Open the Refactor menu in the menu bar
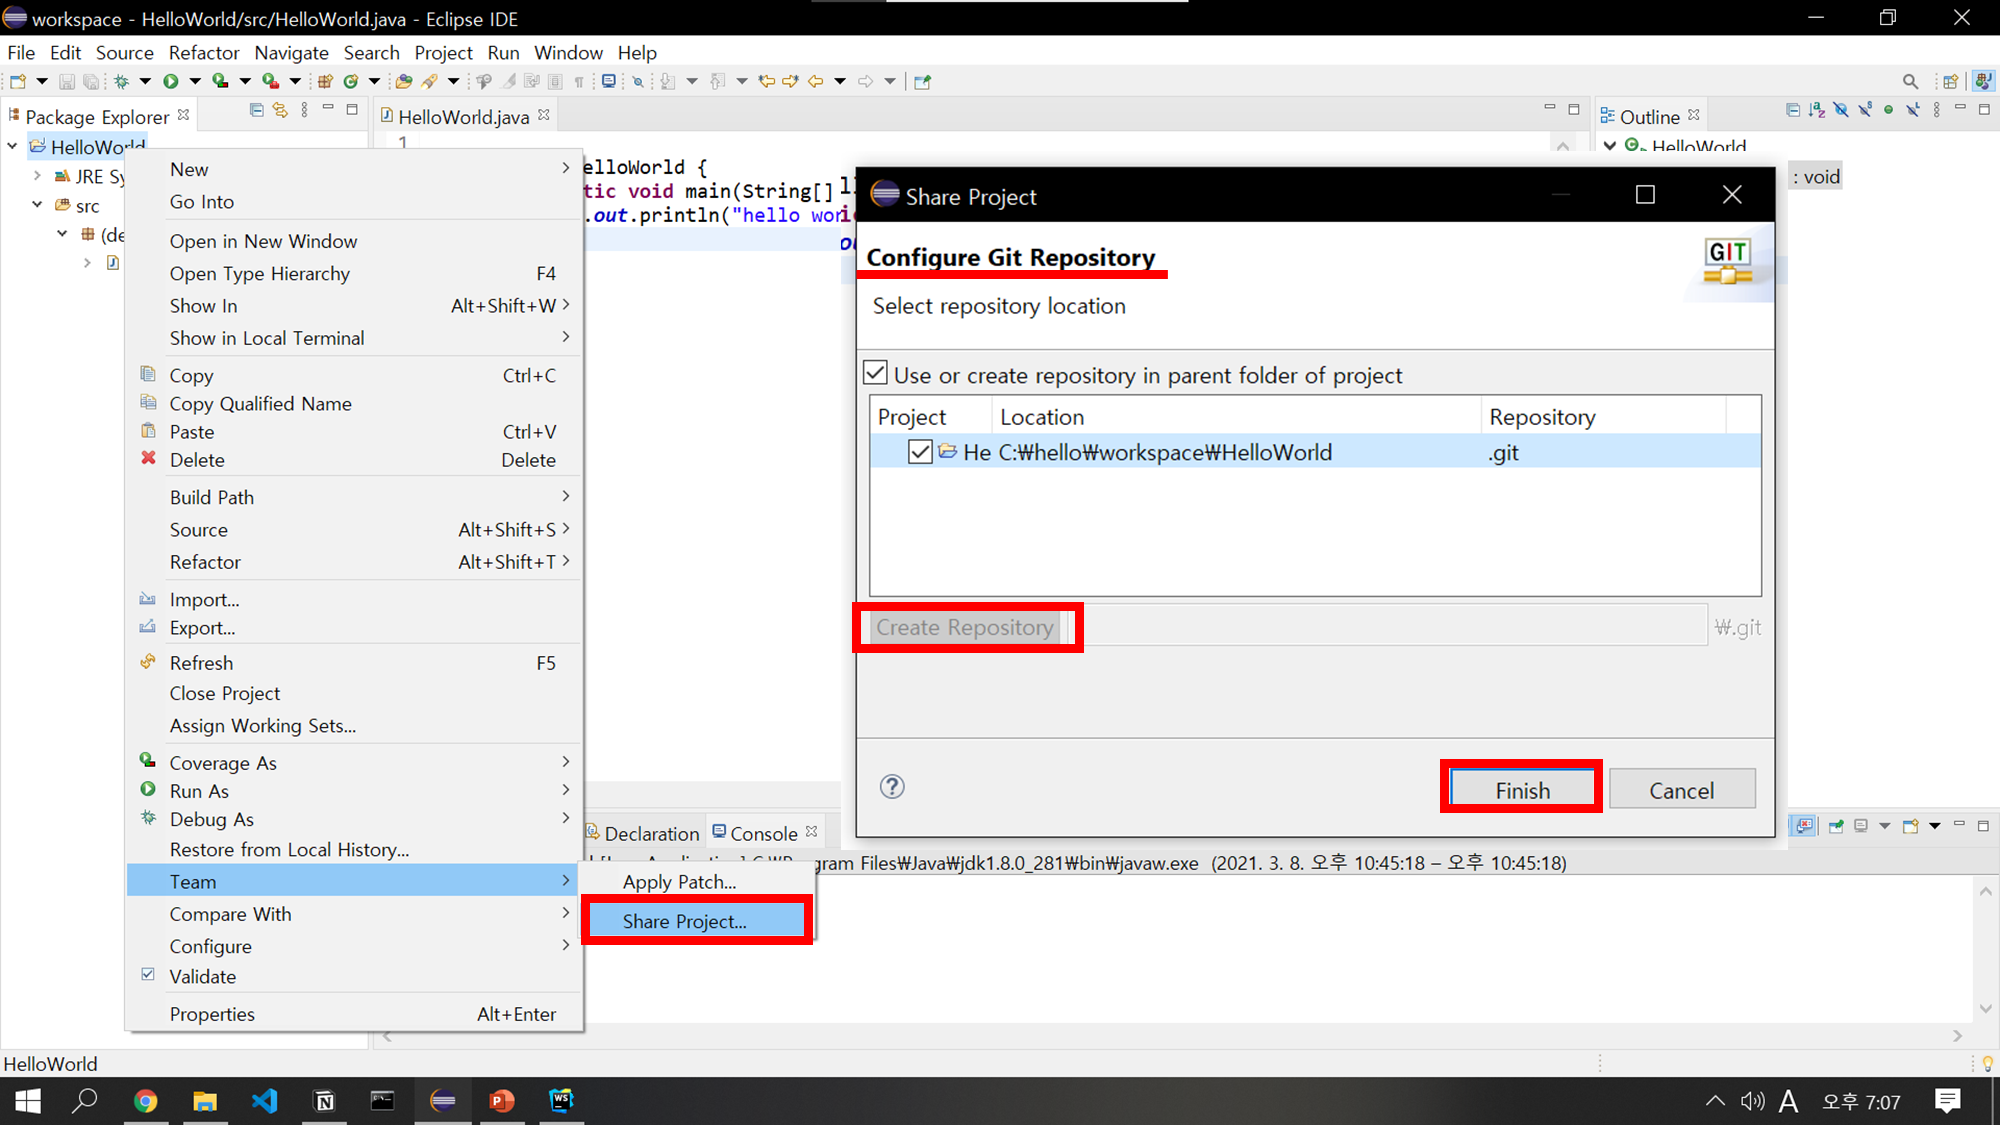Image resolution: width=2000 pixels, height=1125 pixels. 204,52
